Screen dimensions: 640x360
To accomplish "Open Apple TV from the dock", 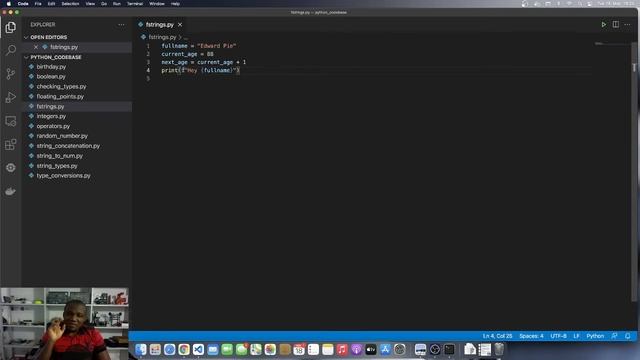I will coord(371,349).
